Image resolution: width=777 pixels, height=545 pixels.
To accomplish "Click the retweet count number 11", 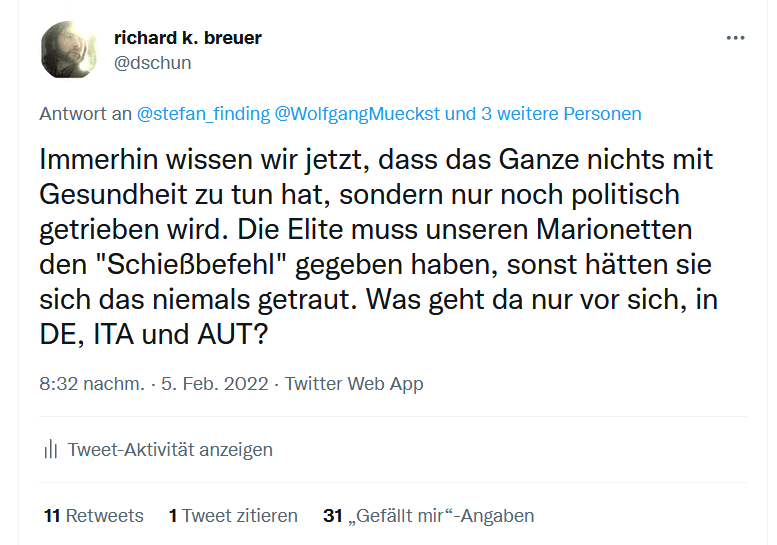I will point(52,516).
